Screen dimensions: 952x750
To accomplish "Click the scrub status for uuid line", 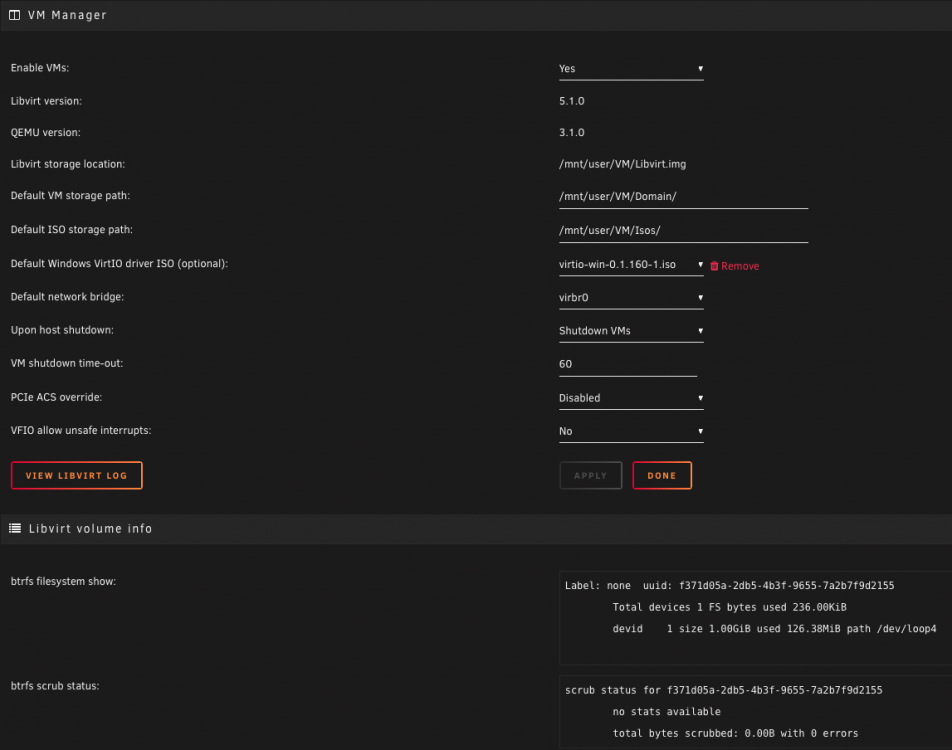I will 724,690.
